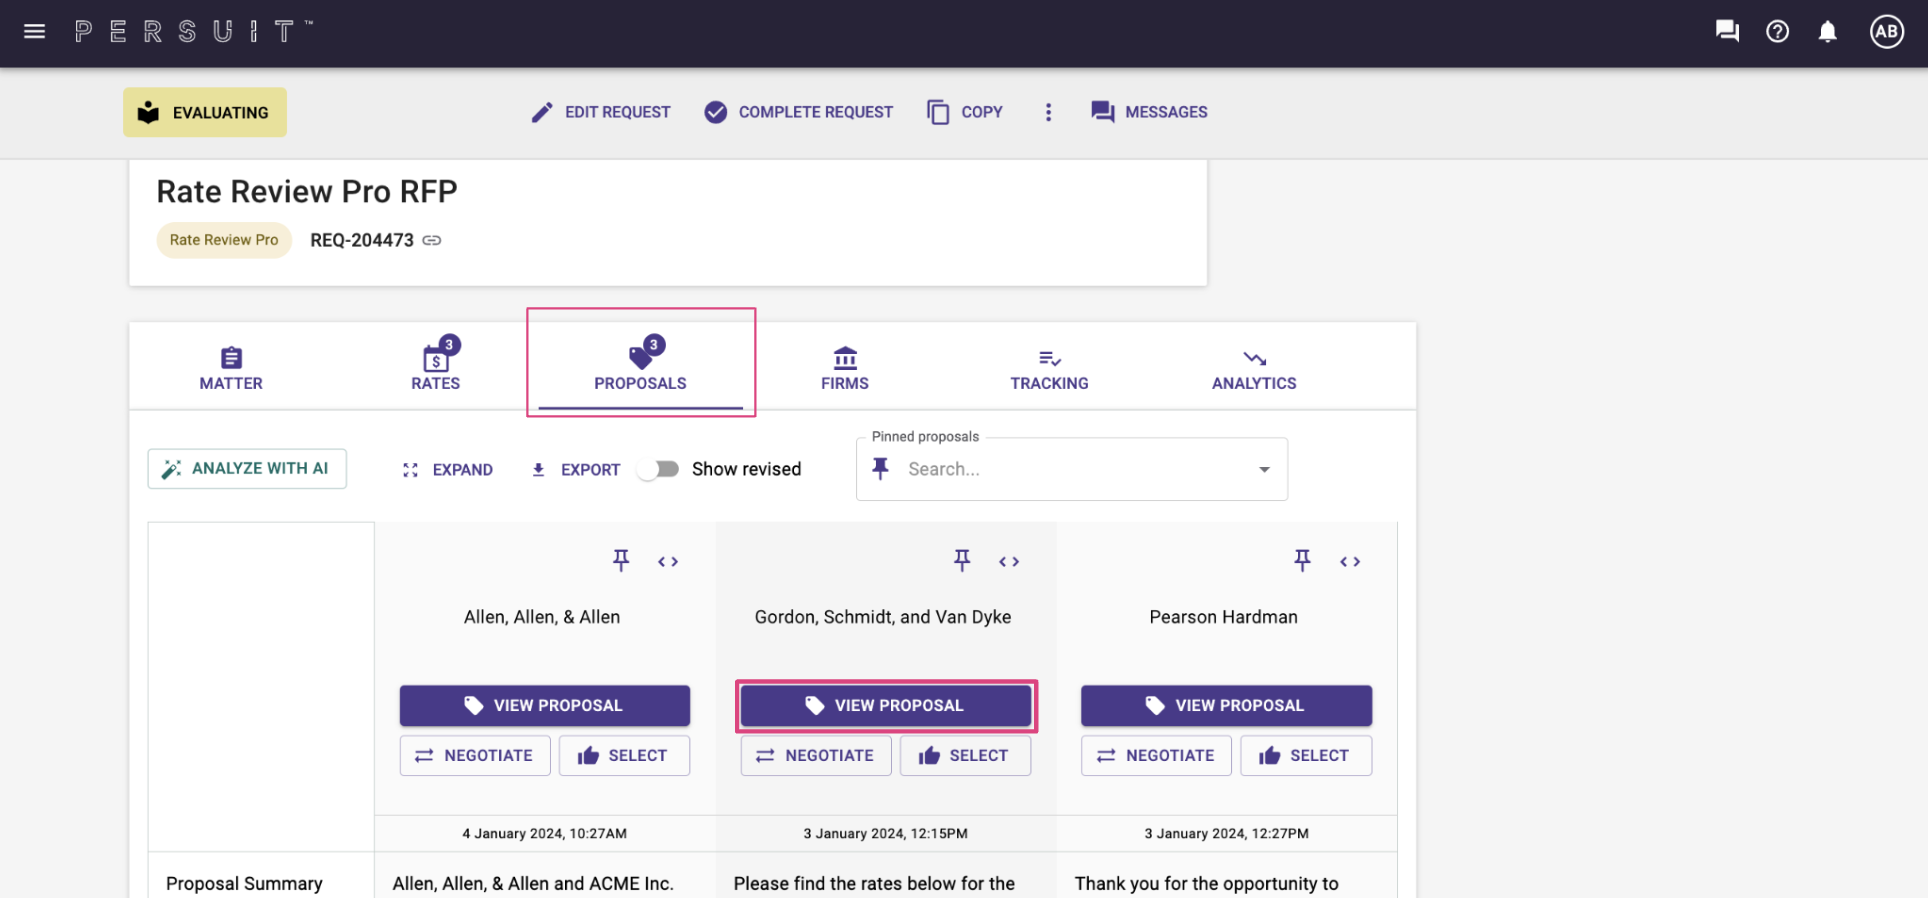1928x898 pixels.
Task: Copy link icon next to REQ-204473
Action: point(432,240)
